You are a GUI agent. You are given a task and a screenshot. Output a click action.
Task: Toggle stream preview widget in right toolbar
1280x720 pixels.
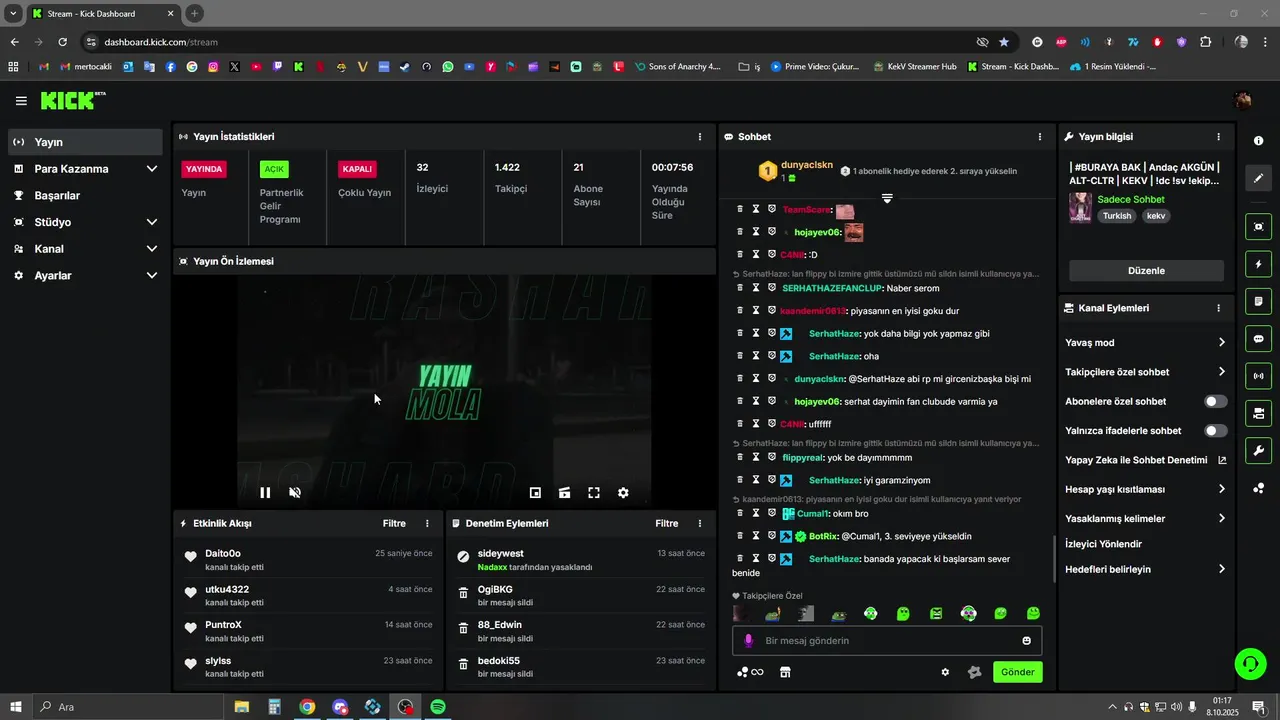click(1259, 227)
